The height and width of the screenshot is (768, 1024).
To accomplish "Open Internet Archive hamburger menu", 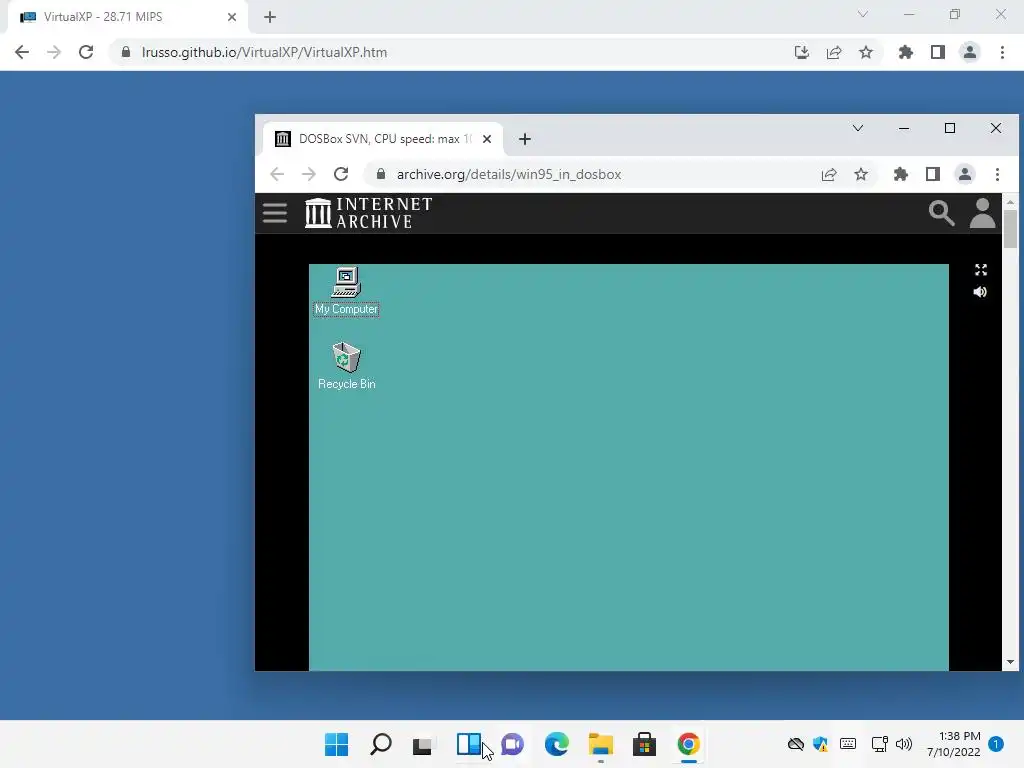I will pyautogui.click(x=275, y=213).
